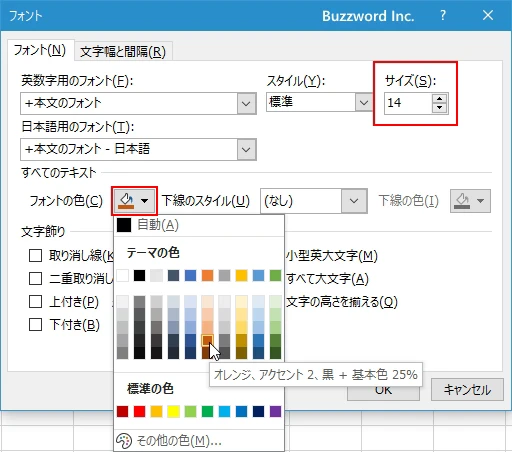Pick the purple standard color swatch
512x452 pixels.
click(x=275, y=412)
